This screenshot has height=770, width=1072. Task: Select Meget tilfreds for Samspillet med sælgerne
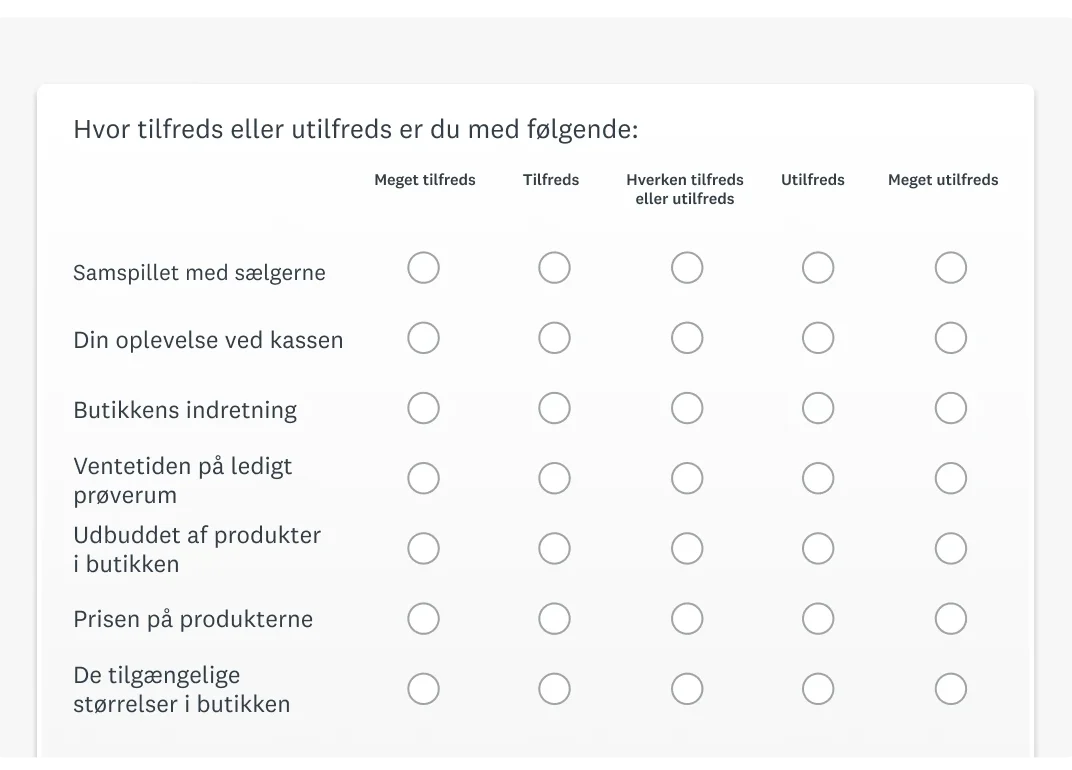[x=423, y=267]
